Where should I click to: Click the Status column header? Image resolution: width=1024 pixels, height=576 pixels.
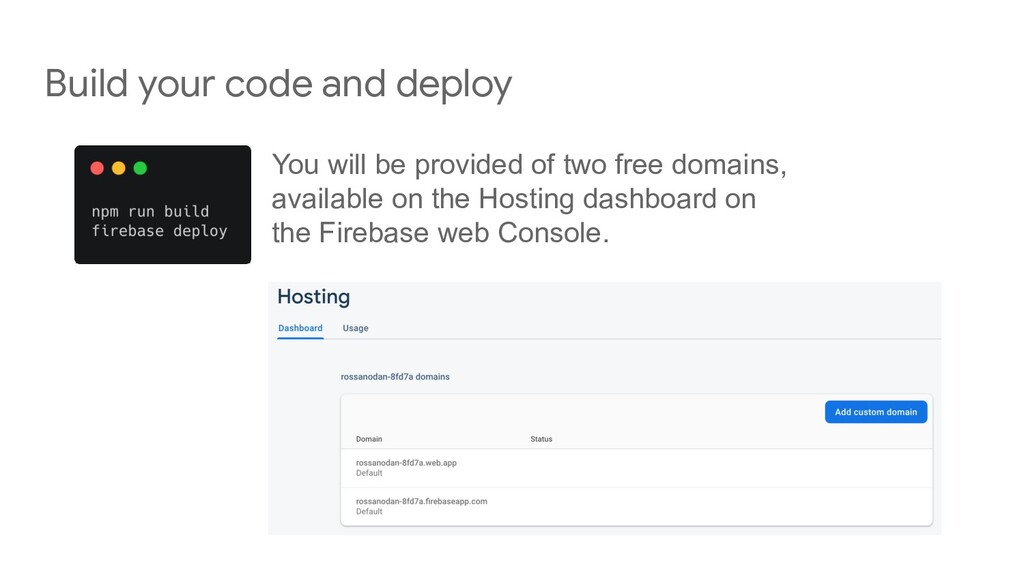(x=541, y=440)
